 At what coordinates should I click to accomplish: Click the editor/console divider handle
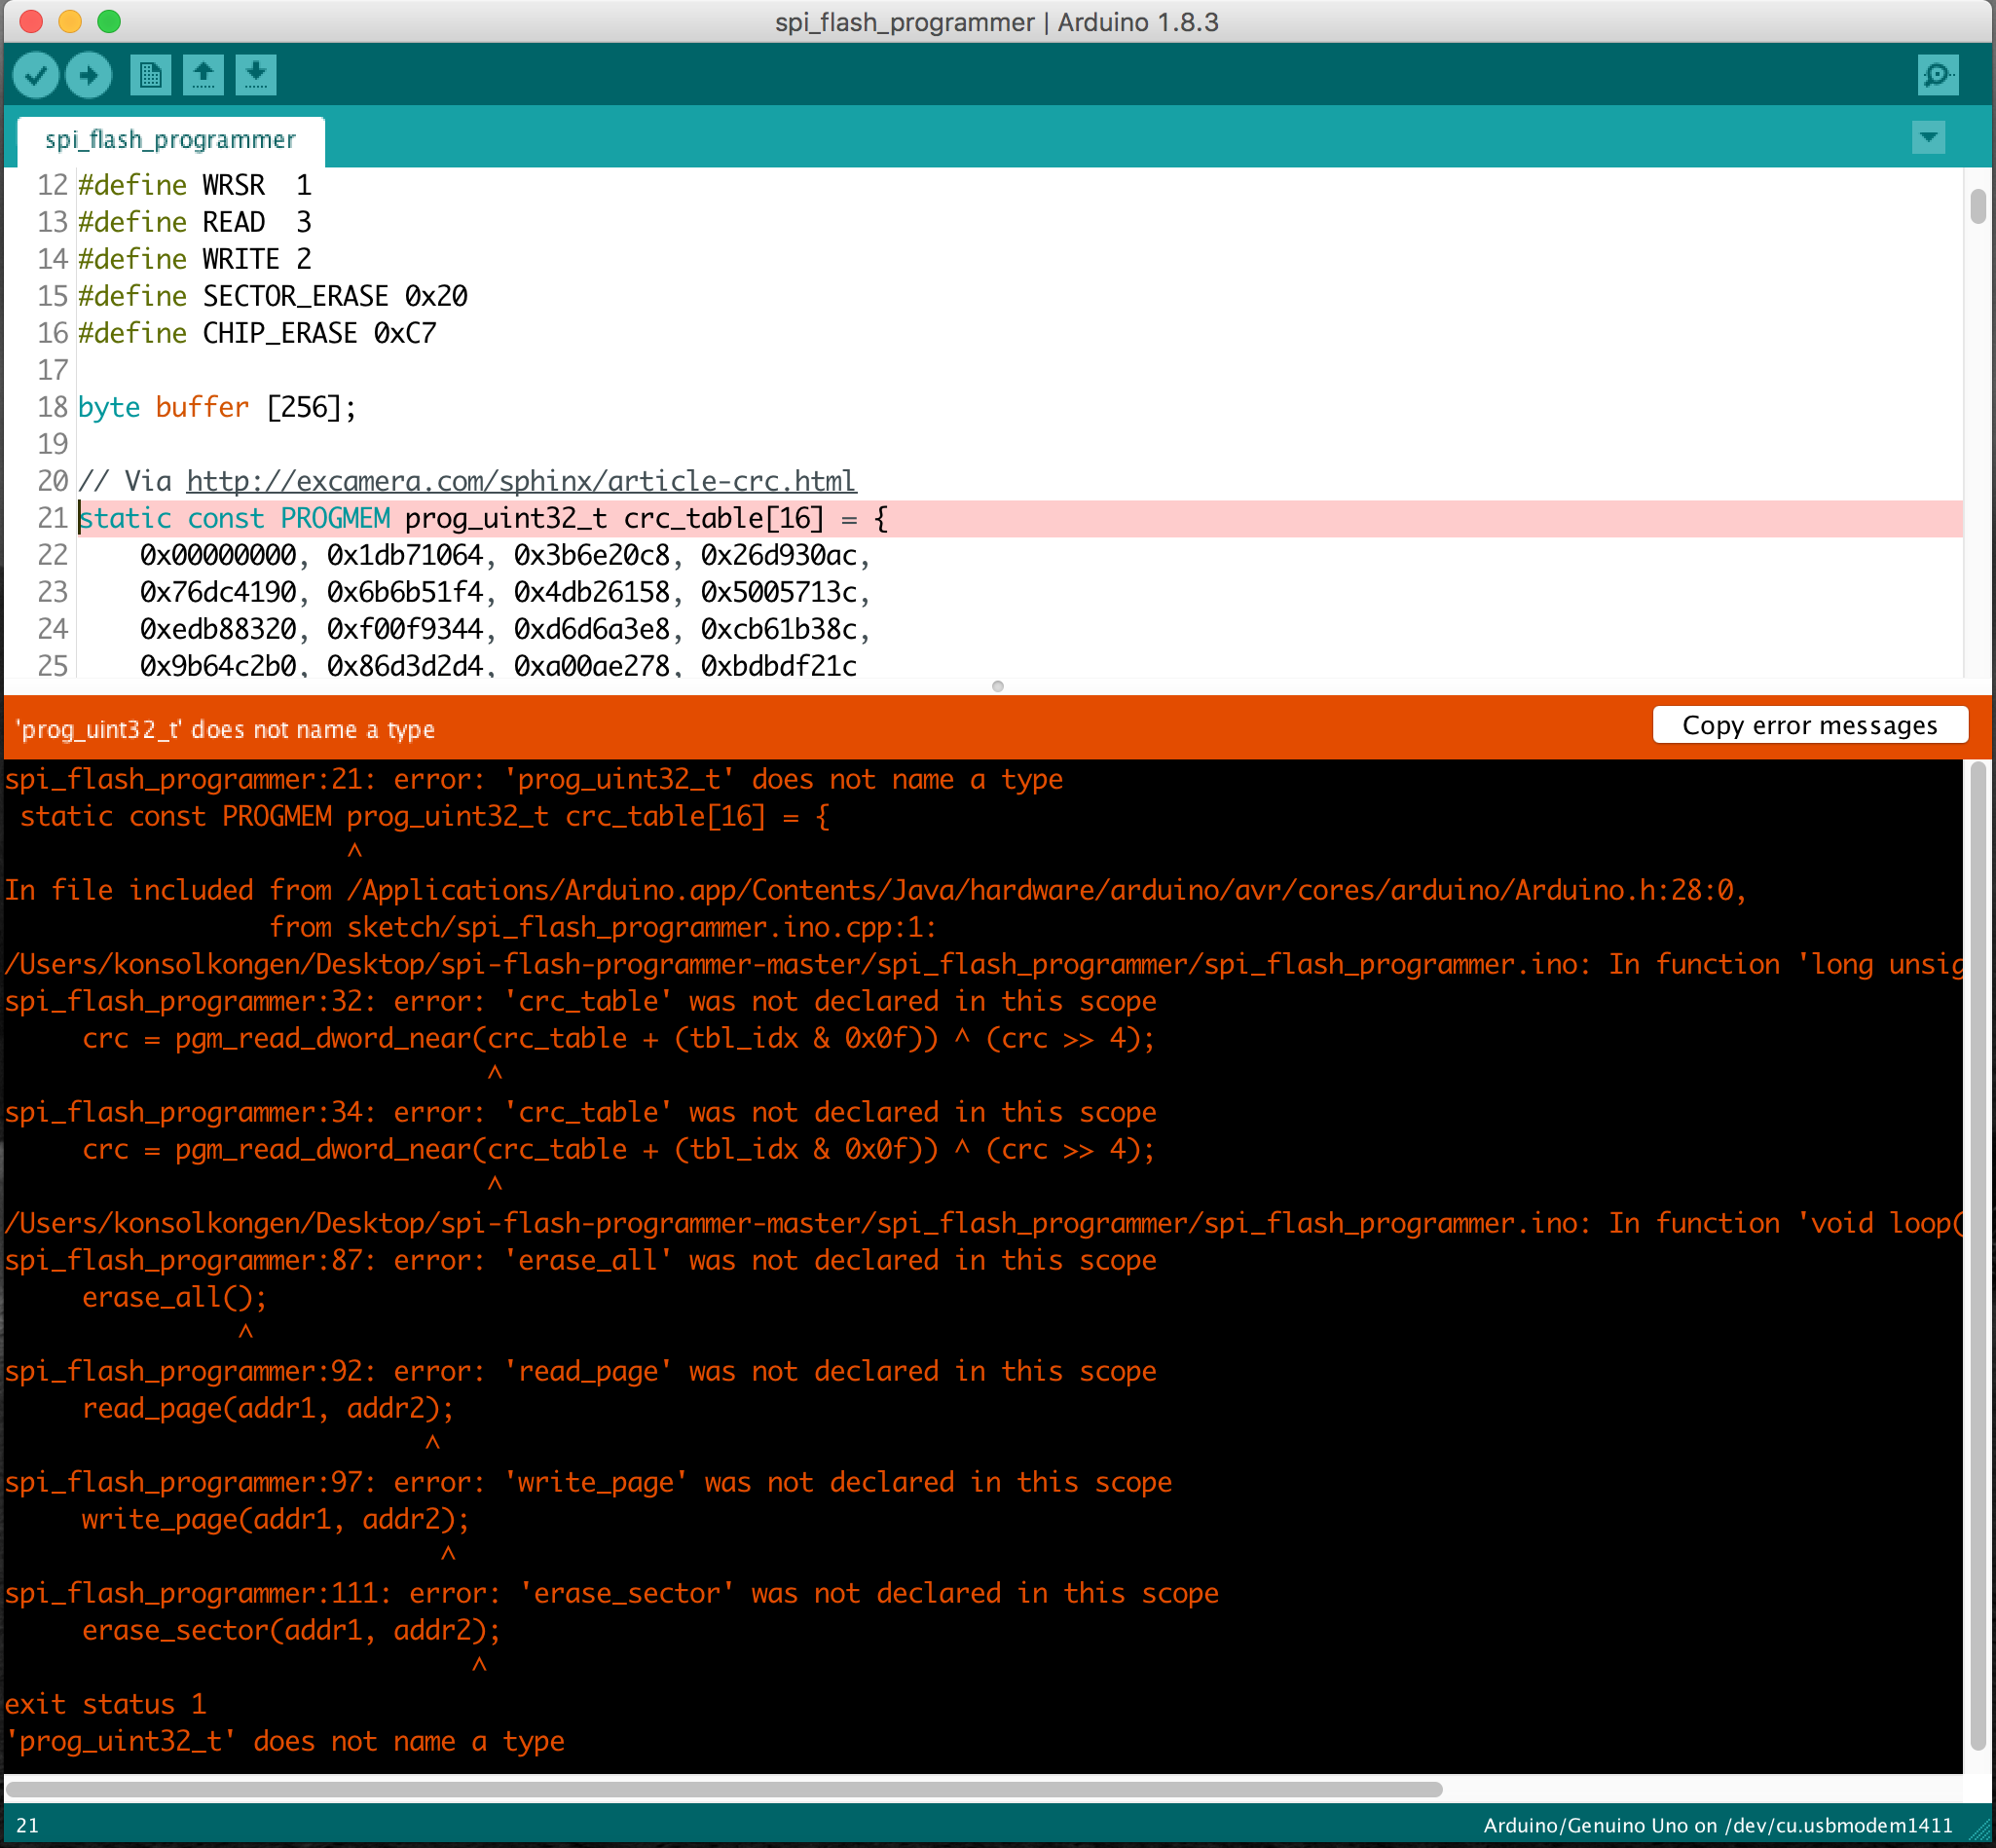point(997,686)
